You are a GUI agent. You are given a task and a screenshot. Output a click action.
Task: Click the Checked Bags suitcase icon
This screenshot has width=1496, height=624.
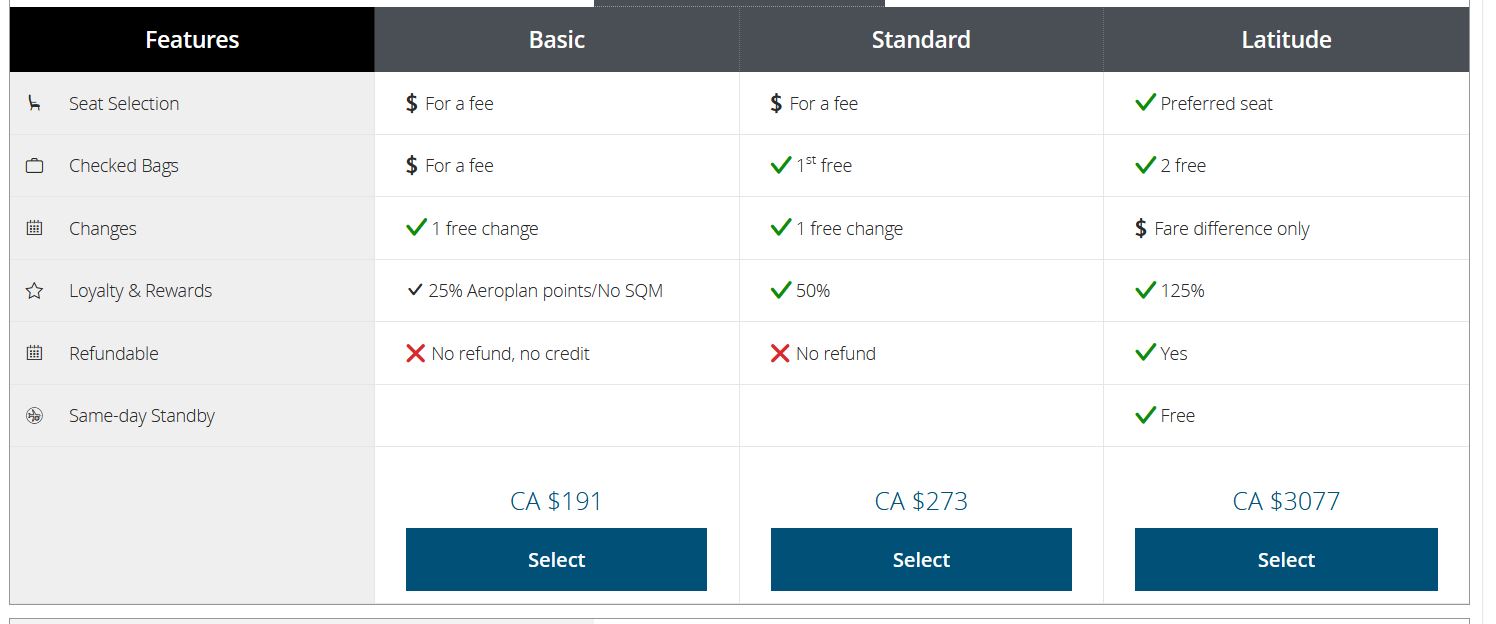coord(34,166)
